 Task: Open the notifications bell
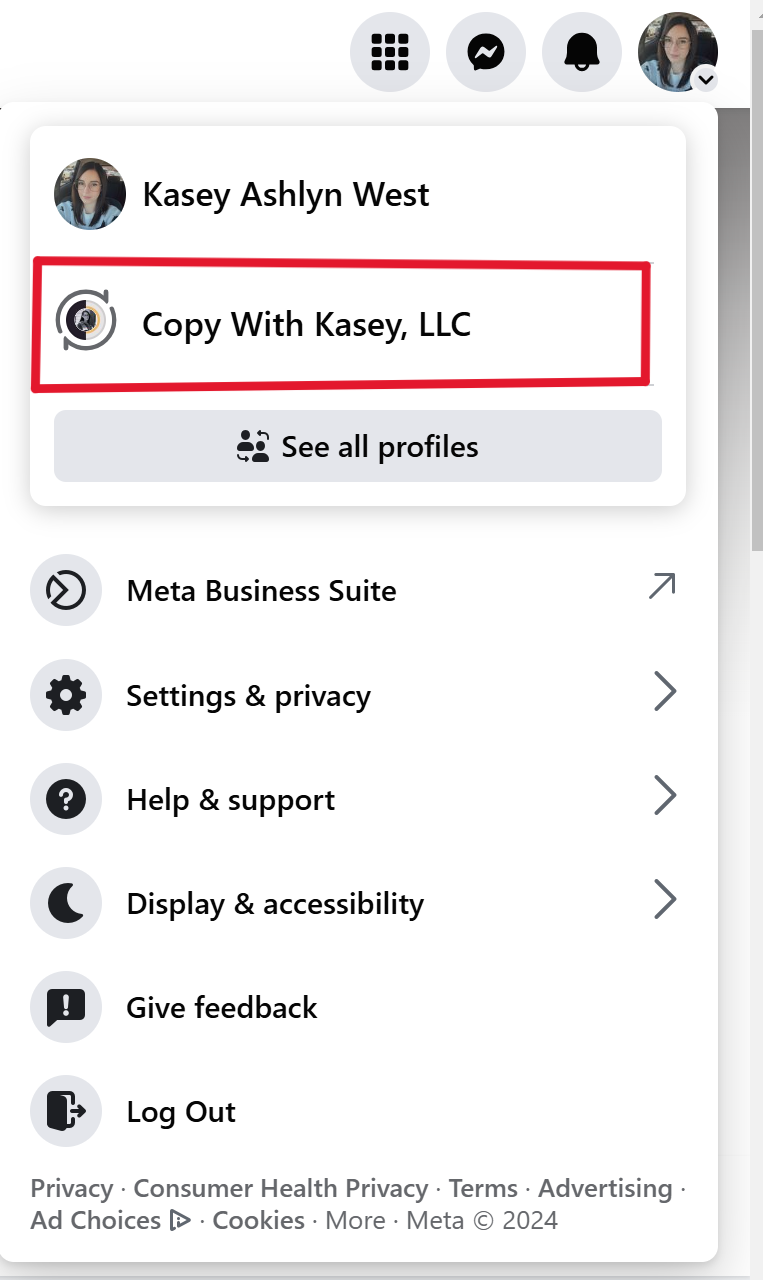[x=582, y=52]
